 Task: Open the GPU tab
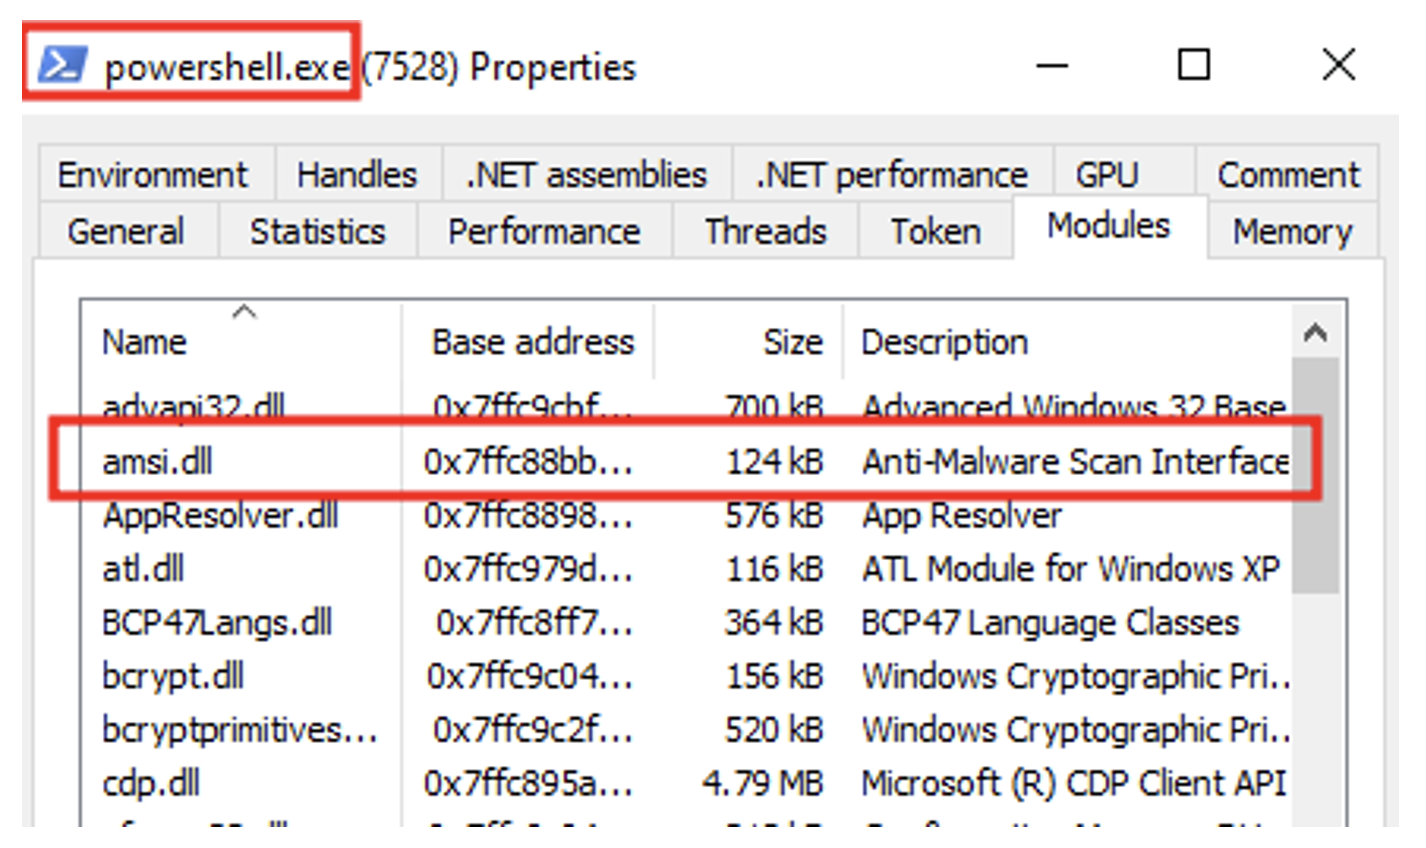pos(1108,174)
